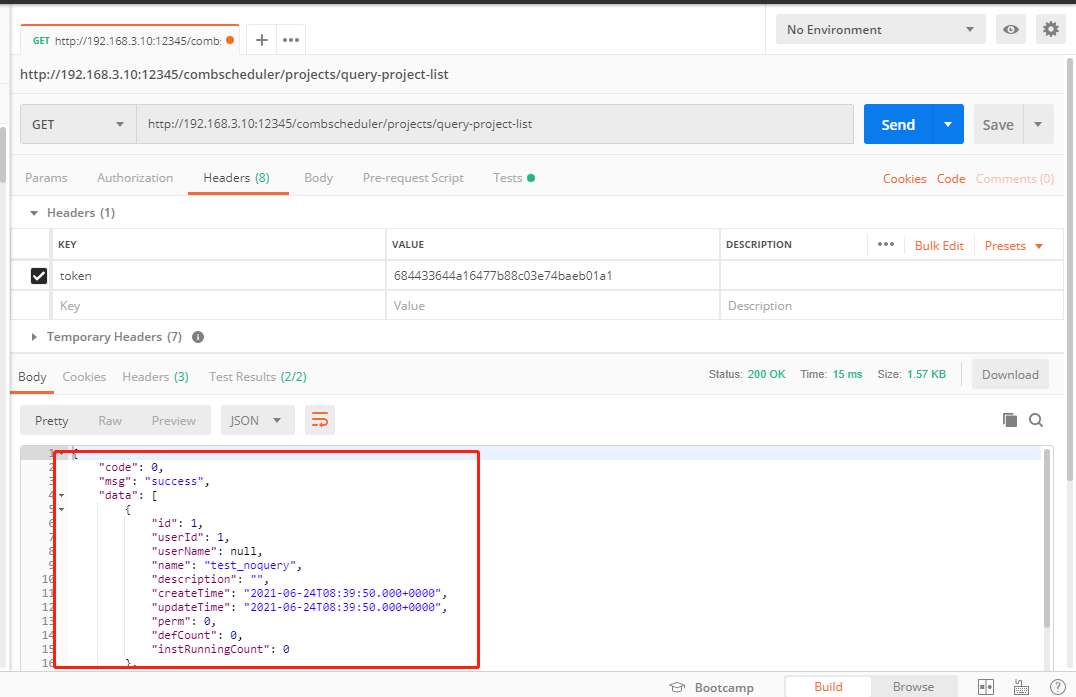
Task: Select the request Headers (8) tab
Action: tap(236, 178)
